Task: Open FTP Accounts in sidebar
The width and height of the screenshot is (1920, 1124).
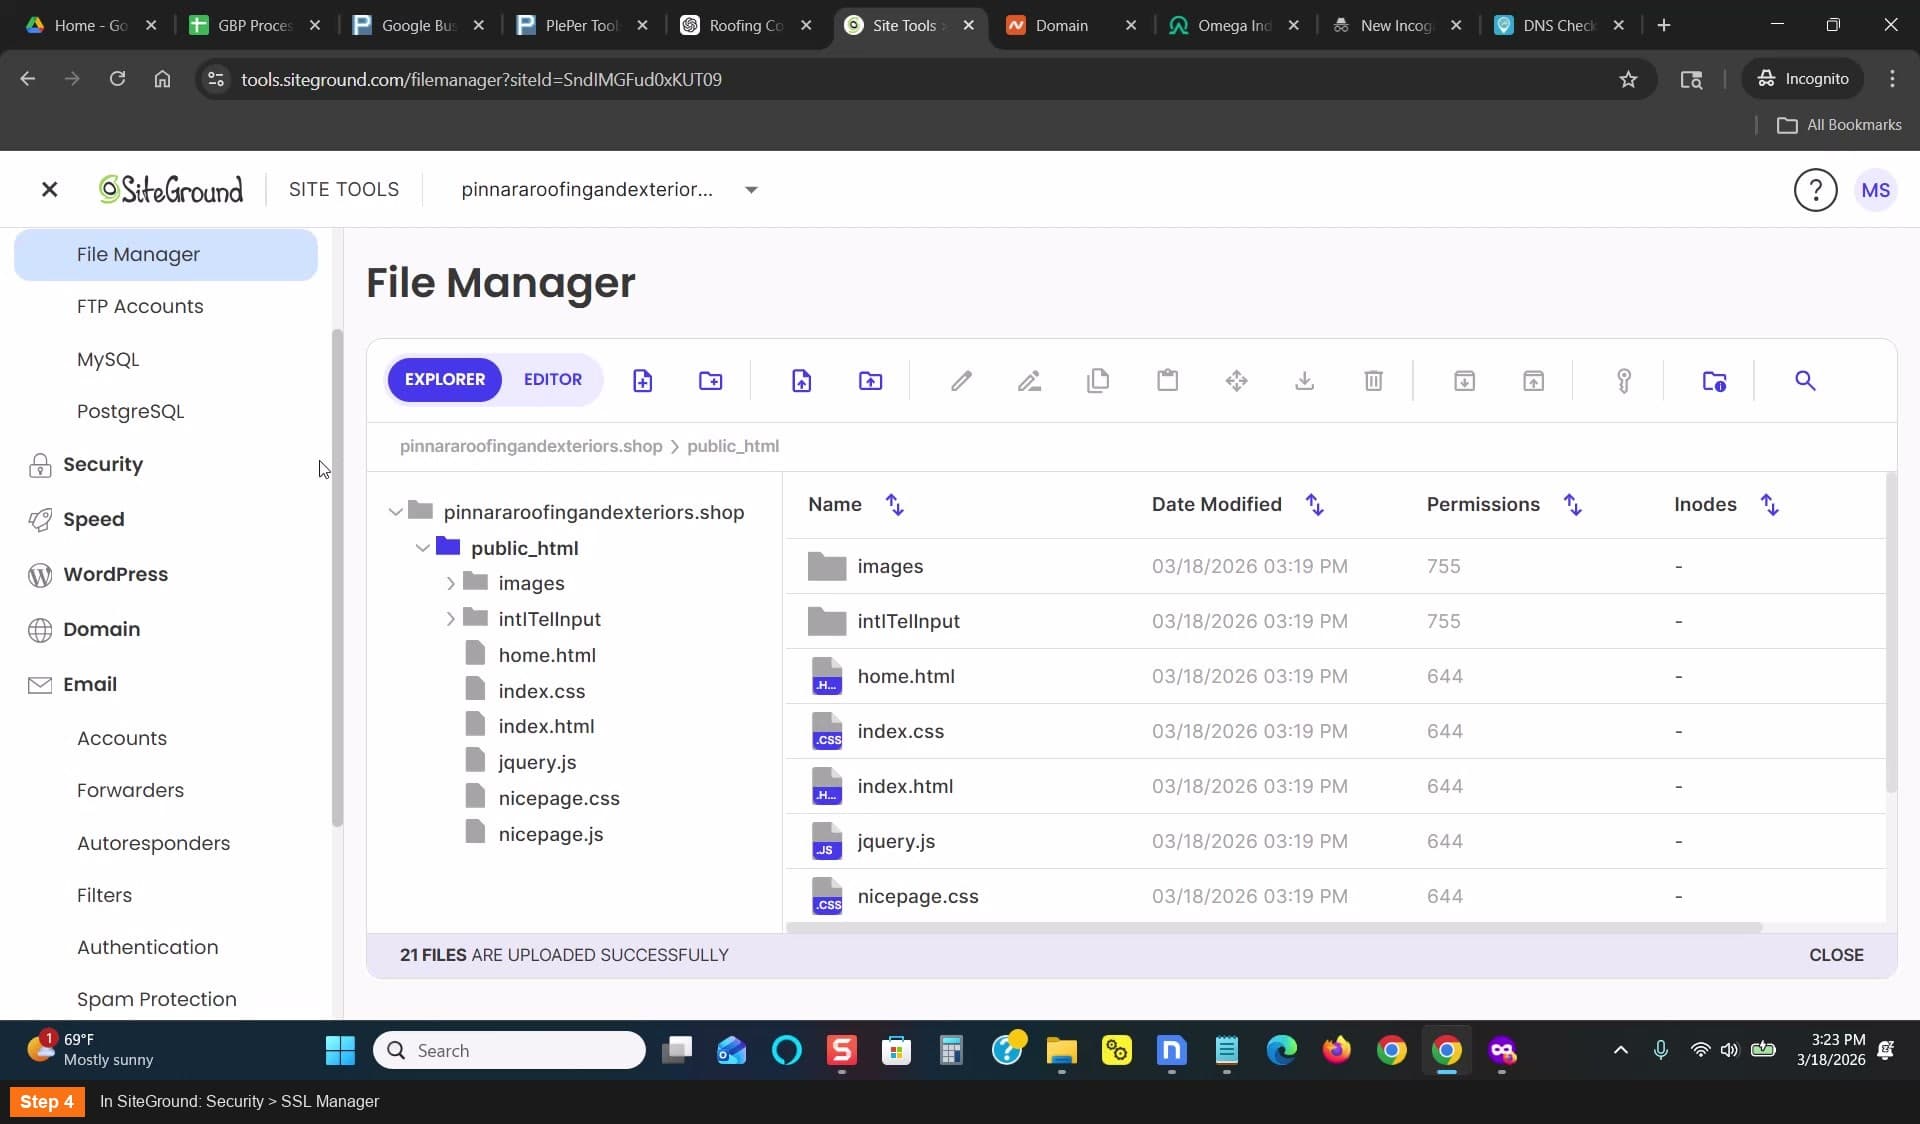Action: 140,307
